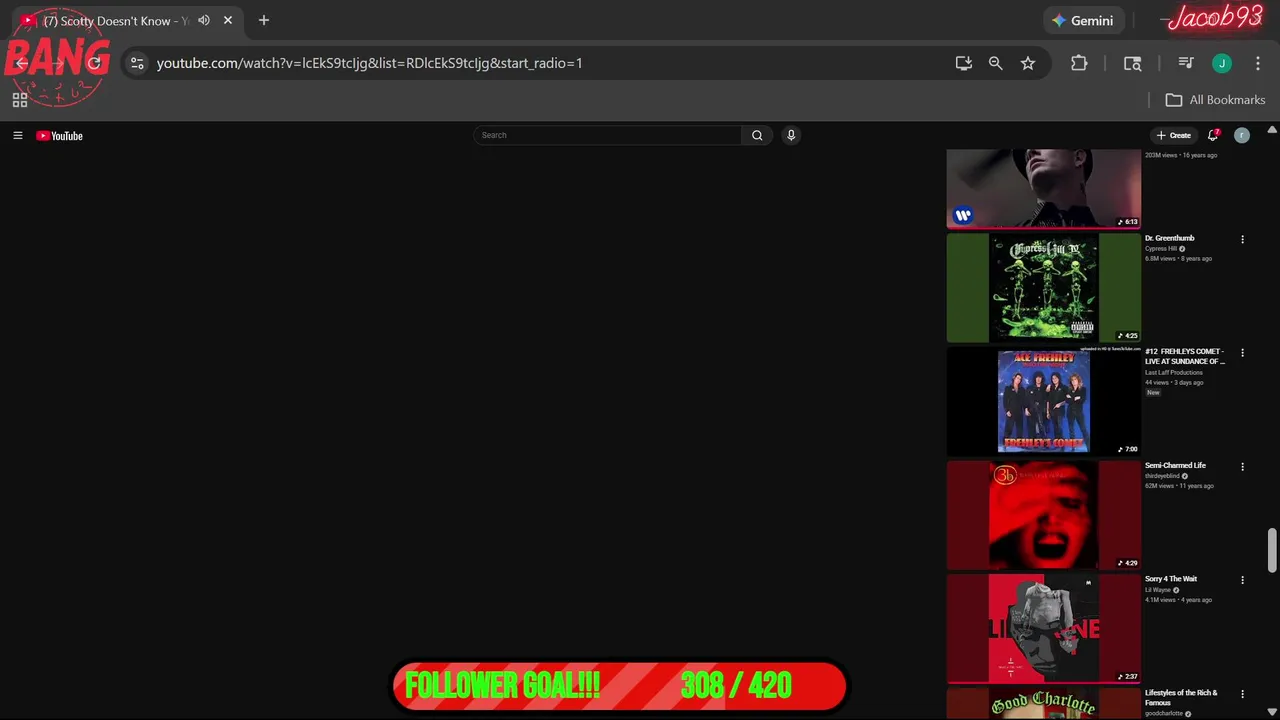Open the media search icon beside Extensions
This screenshot has height=720, width=1280.
[1132, 63]
